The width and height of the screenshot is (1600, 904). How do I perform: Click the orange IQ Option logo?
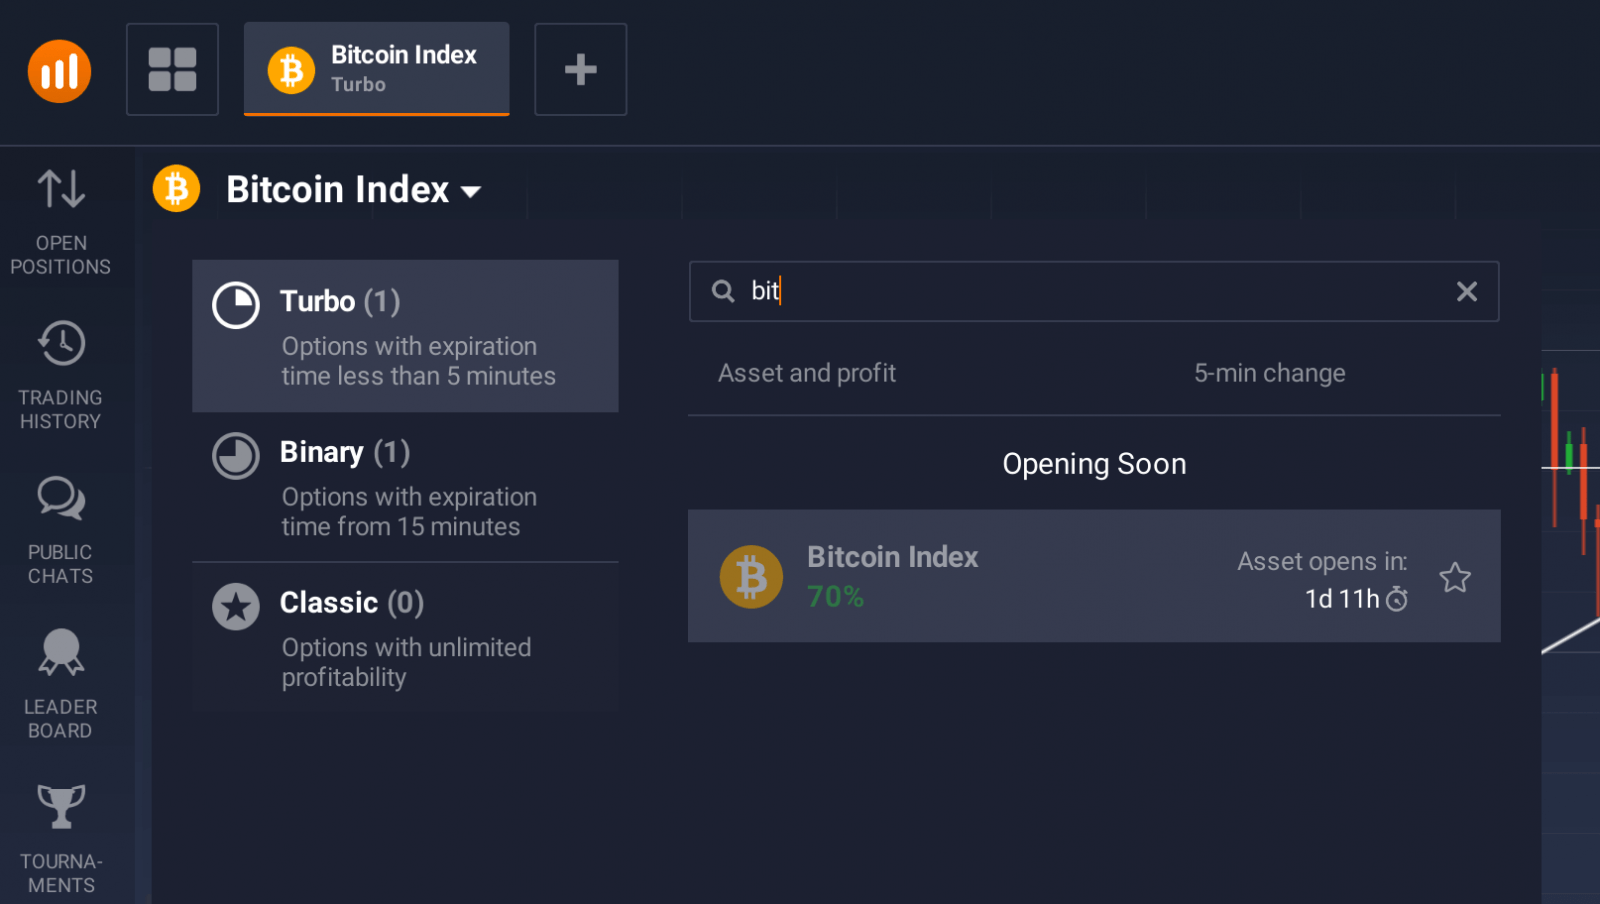59,71
